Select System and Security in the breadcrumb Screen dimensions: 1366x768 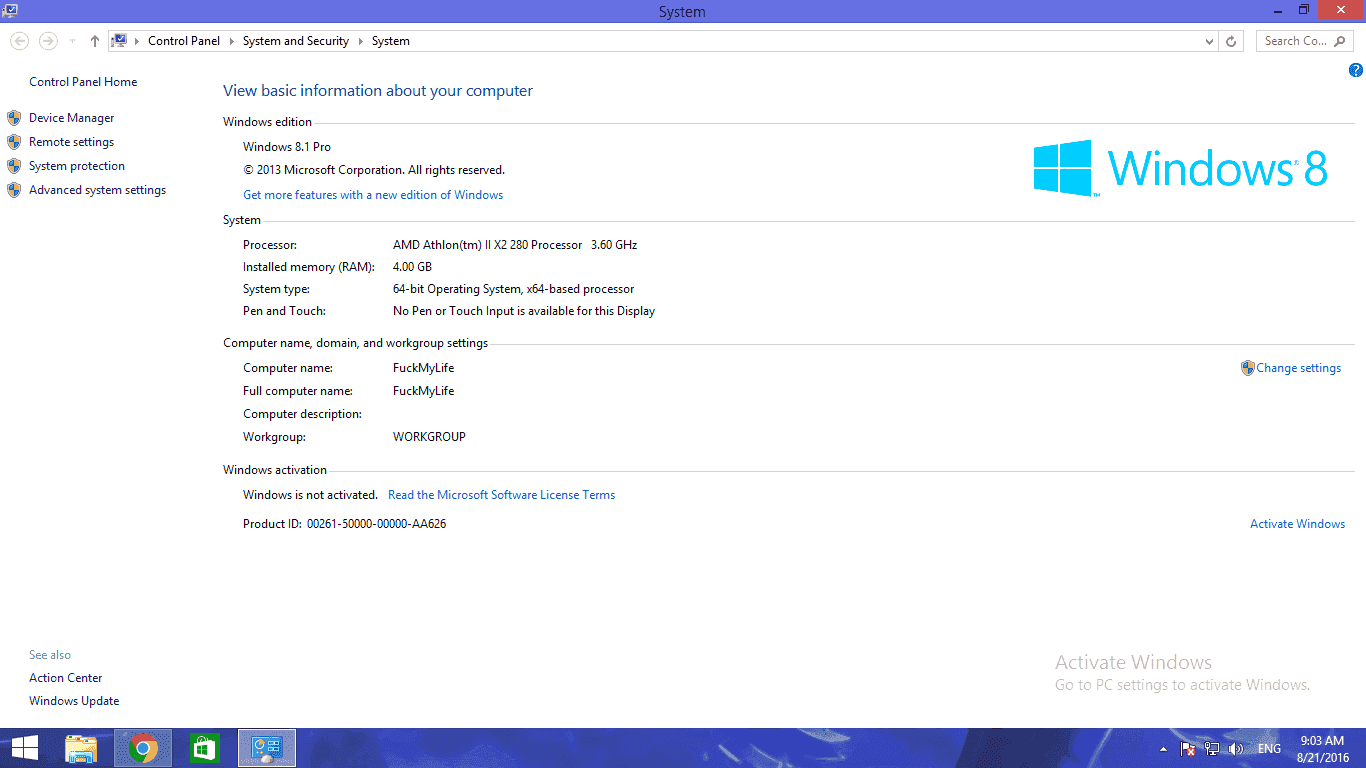pyautogui.click(x=296, y=41)
